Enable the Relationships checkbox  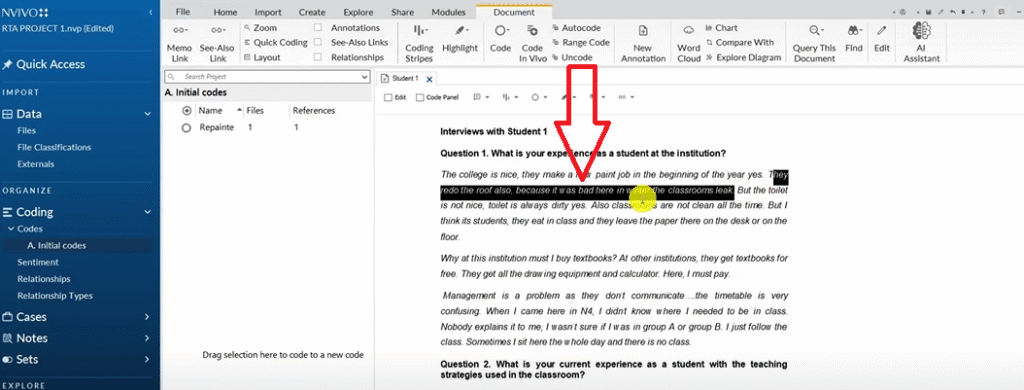[x=318, y=57]
